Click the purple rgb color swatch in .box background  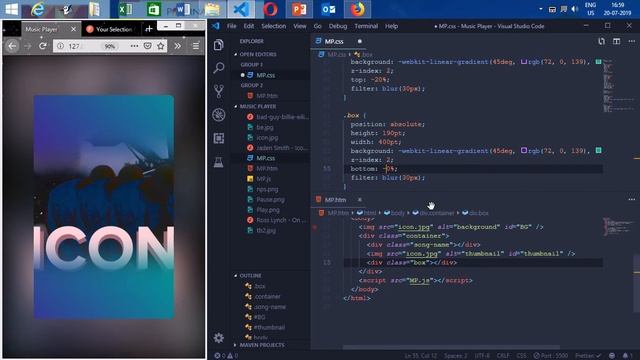click(524, 151)
